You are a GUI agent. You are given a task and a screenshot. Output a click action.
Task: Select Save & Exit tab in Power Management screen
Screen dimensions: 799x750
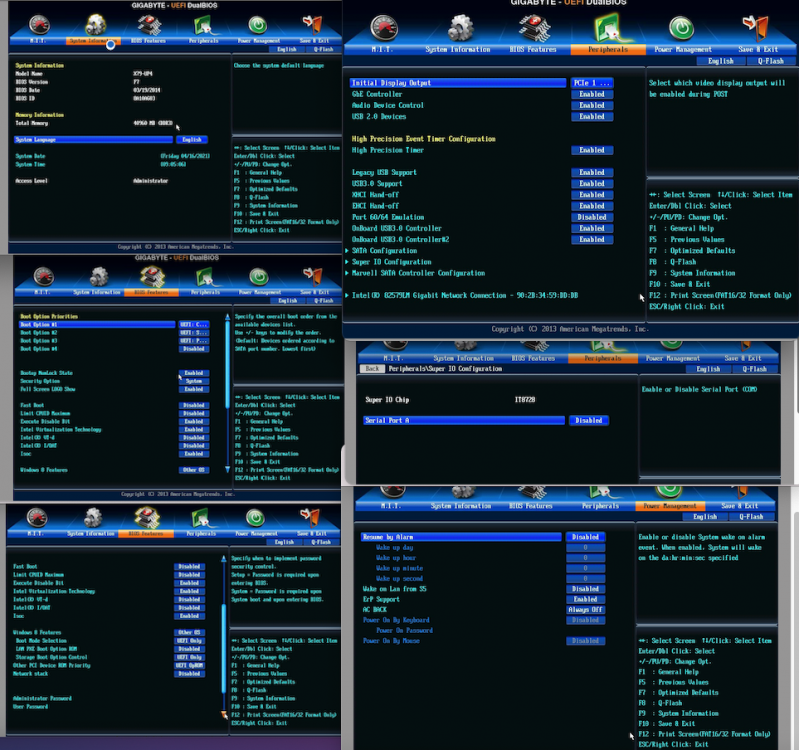pos(740,506)
